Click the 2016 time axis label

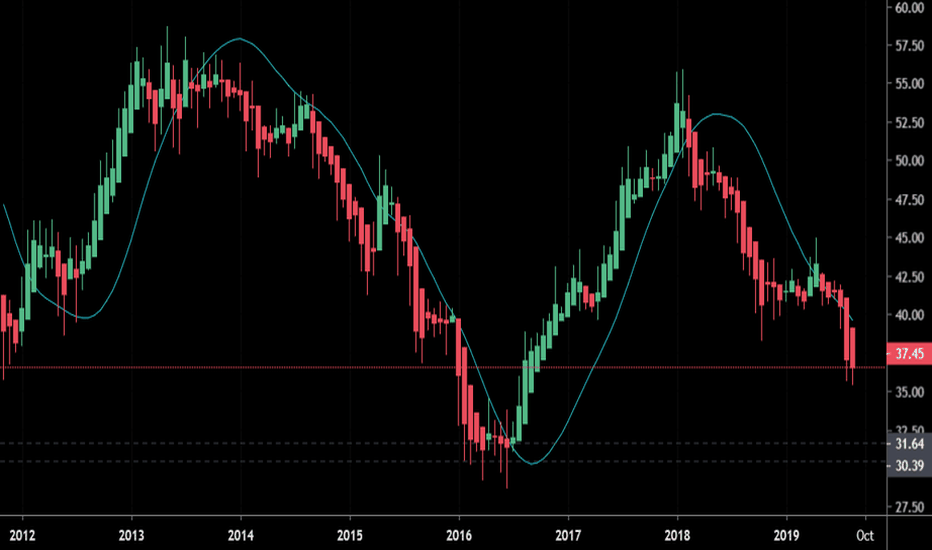tap(459, 536)
